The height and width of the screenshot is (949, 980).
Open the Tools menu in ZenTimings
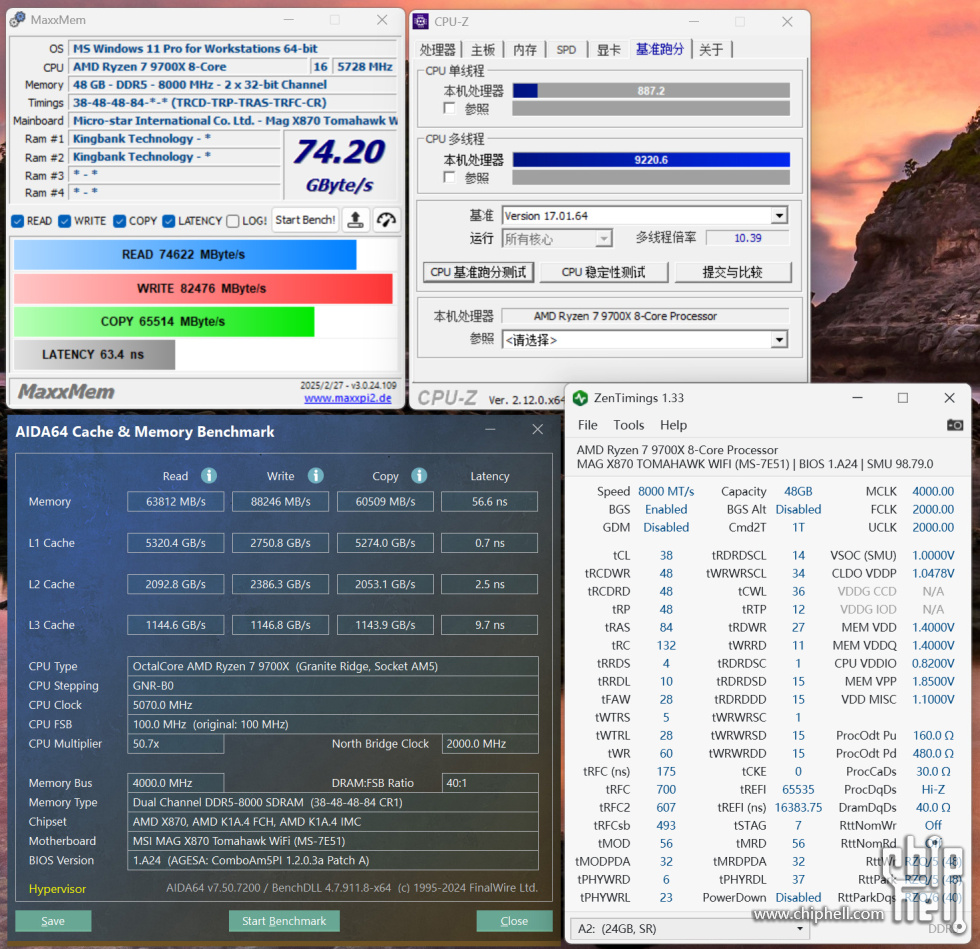pos(628,425)
